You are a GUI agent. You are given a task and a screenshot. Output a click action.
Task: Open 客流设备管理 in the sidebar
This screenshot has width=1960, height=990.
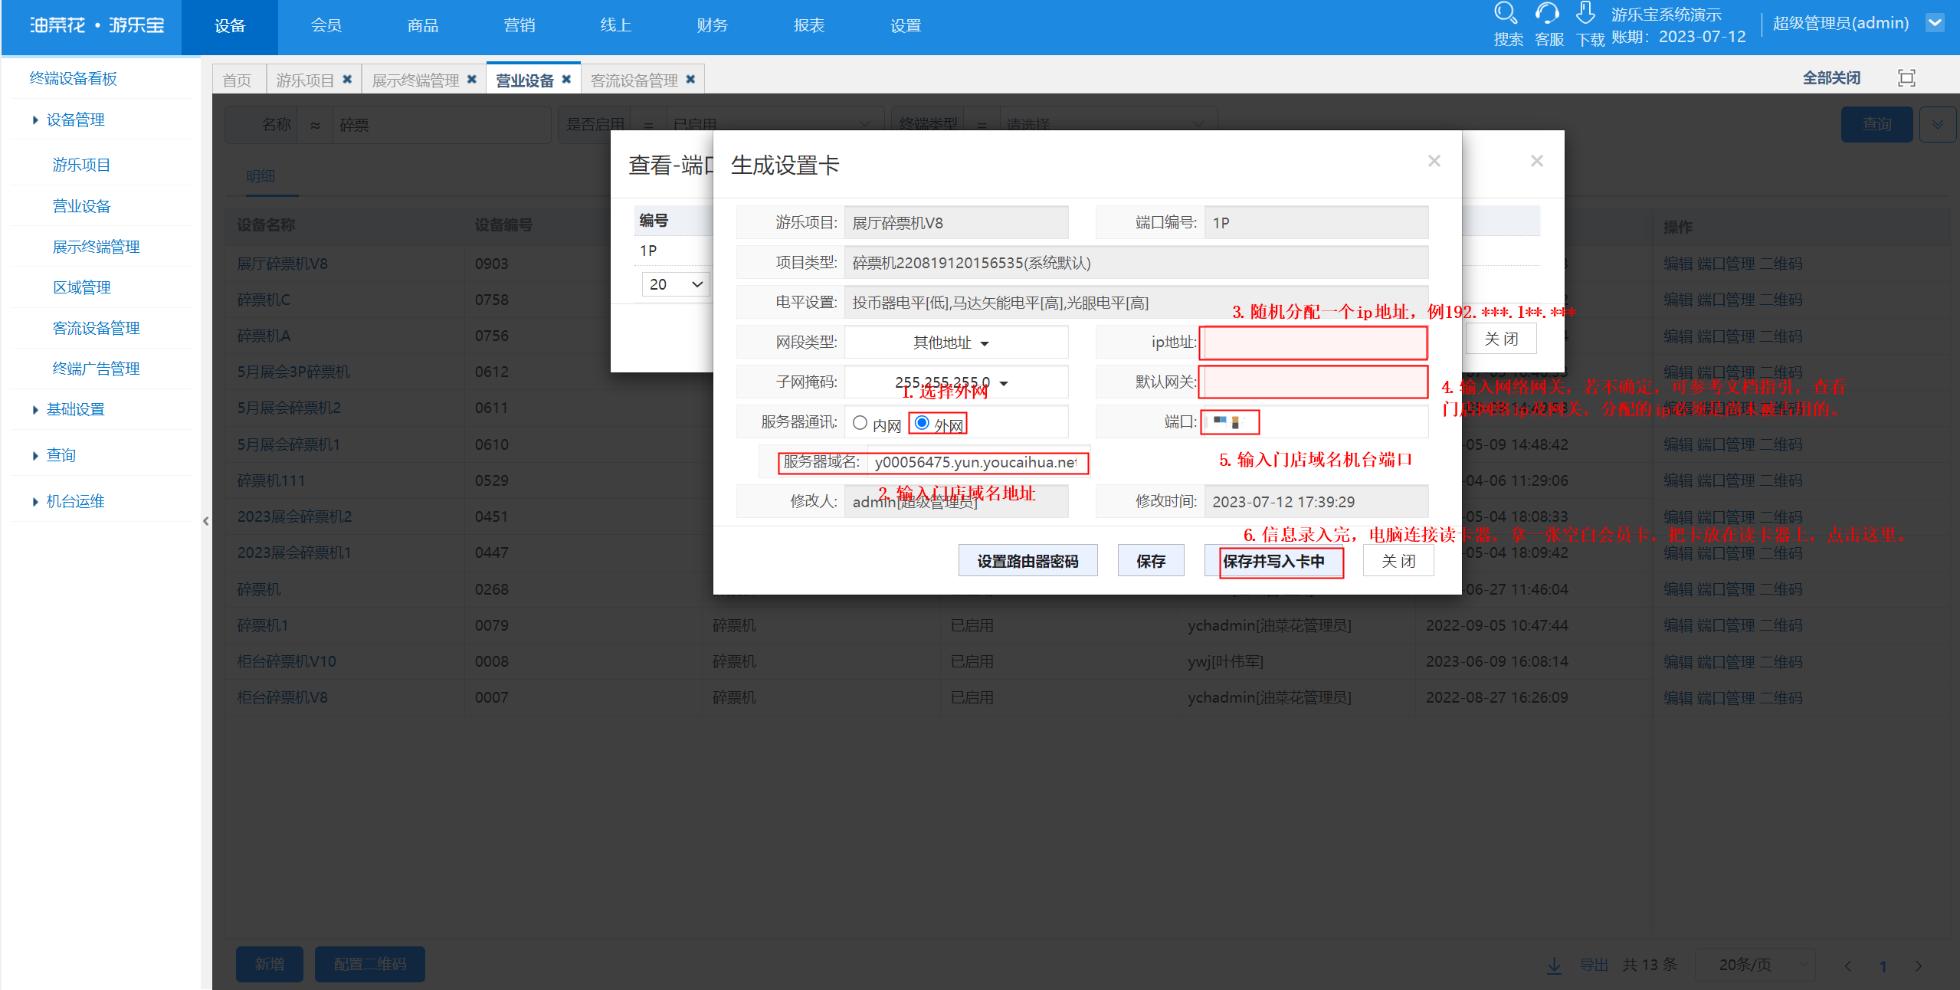(96, 328)
